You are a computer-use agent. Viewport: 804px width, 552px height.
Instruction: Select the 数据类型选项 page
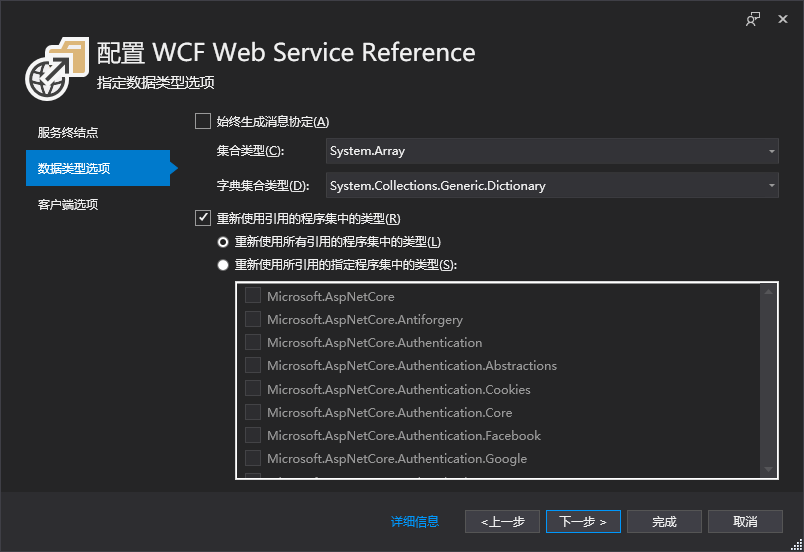tap(98, 168)
